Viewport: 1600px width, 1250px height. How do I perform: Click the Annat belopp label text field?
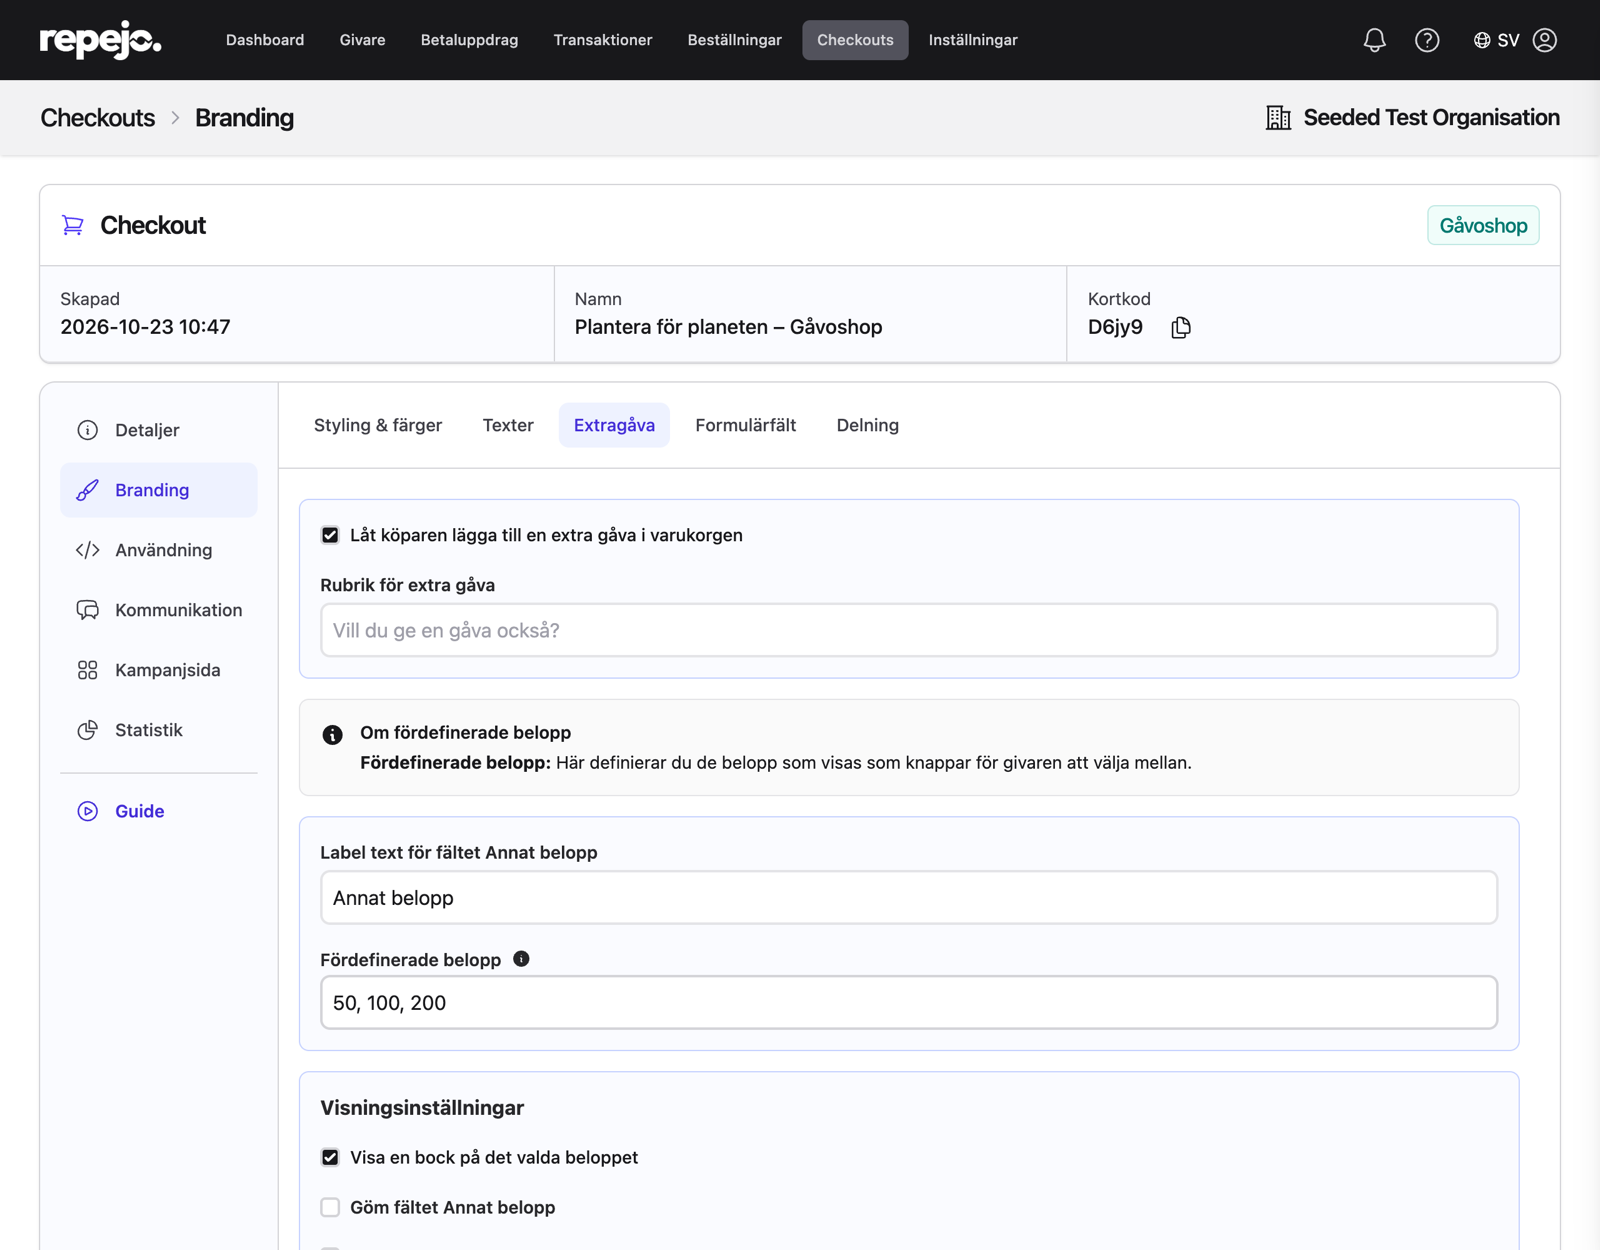pyautogui.click(x=909, y=898)
